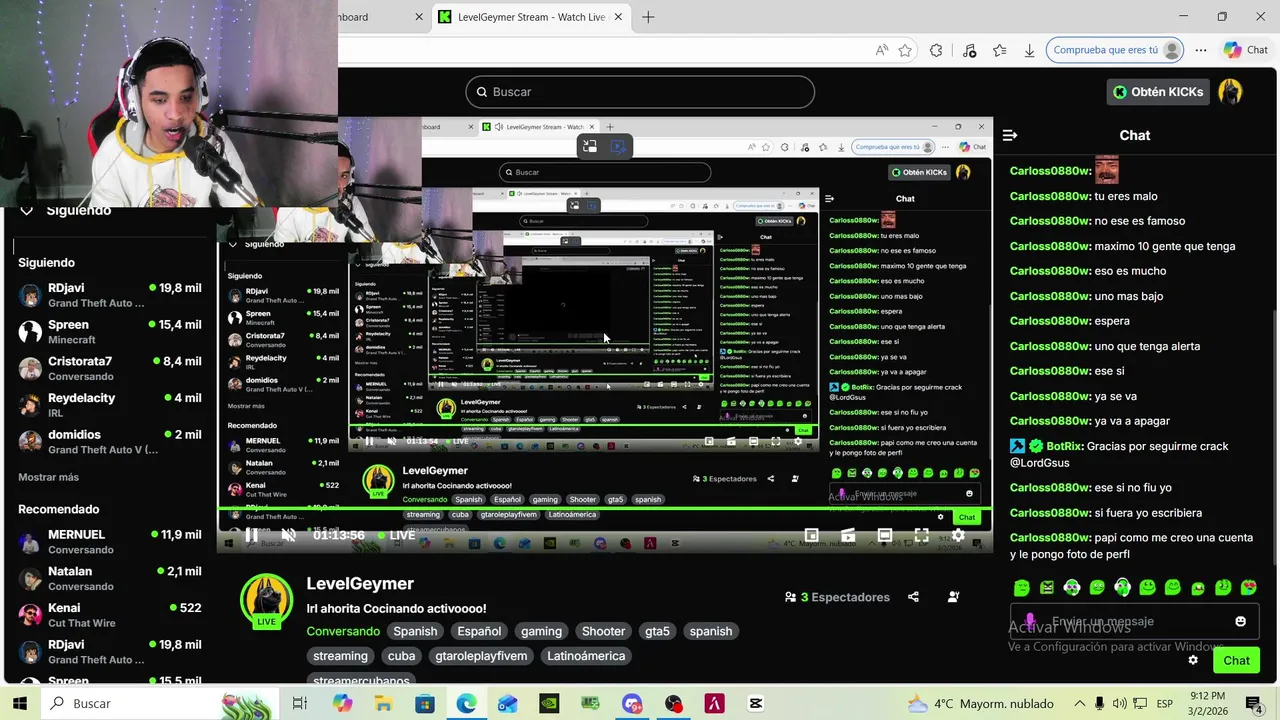
Task: Insert the angry square emote in the quick row
Action: click(1046, 588)
